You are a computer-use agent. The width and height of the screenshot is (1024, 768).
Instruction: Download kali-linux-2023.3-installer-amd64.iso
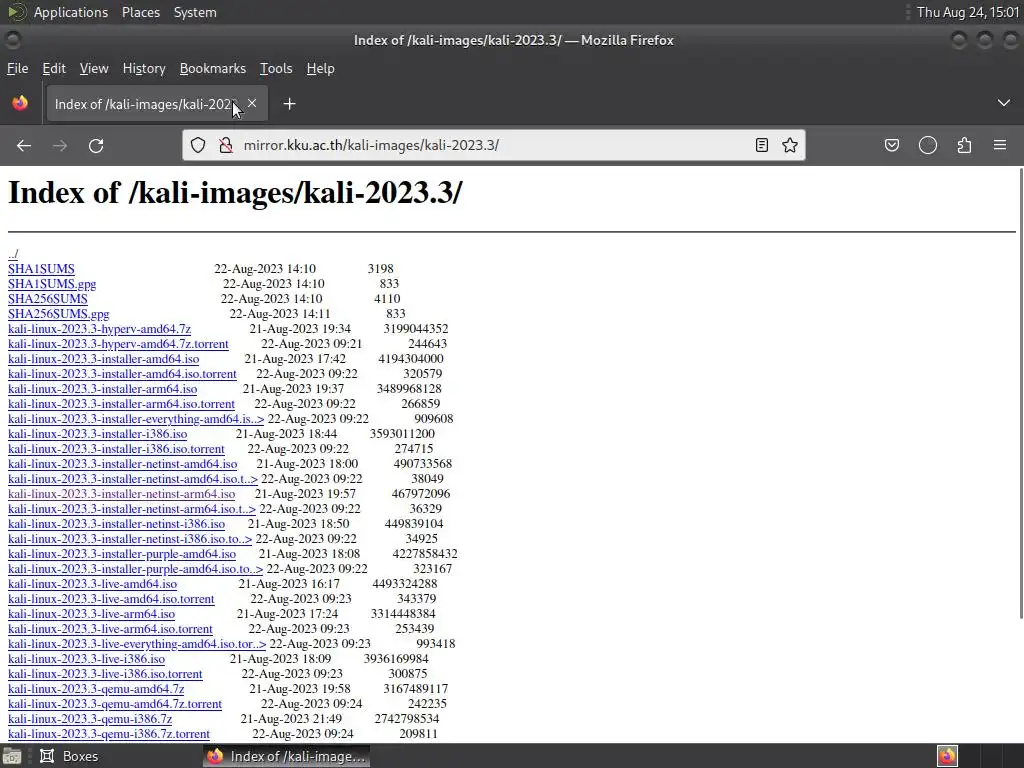(104, 359)
